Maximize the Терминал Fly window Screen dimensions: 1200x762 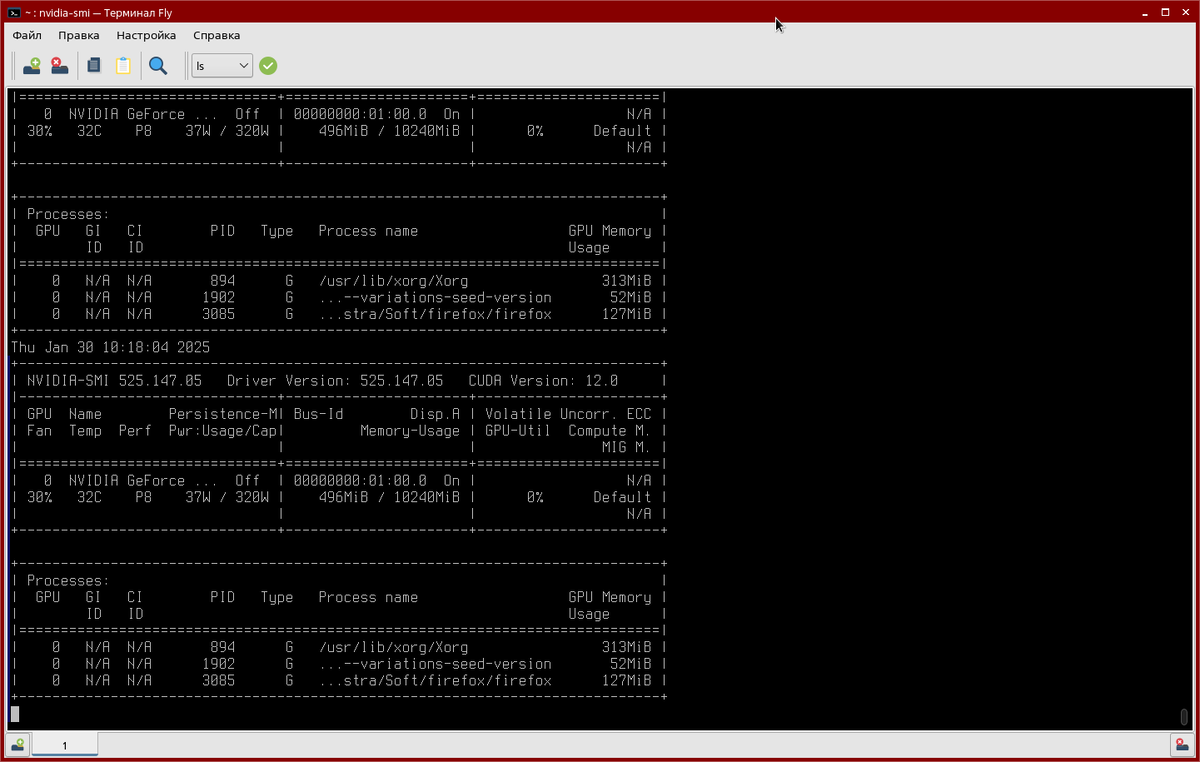point(1165,12)
